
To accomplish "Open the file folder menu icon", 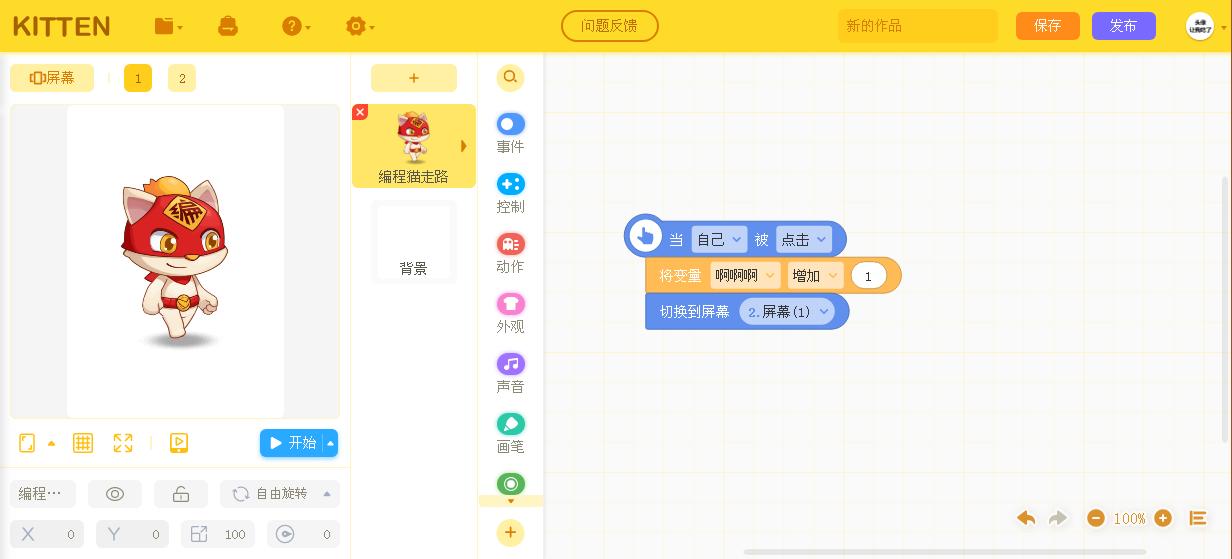I will tap(168, 26).
